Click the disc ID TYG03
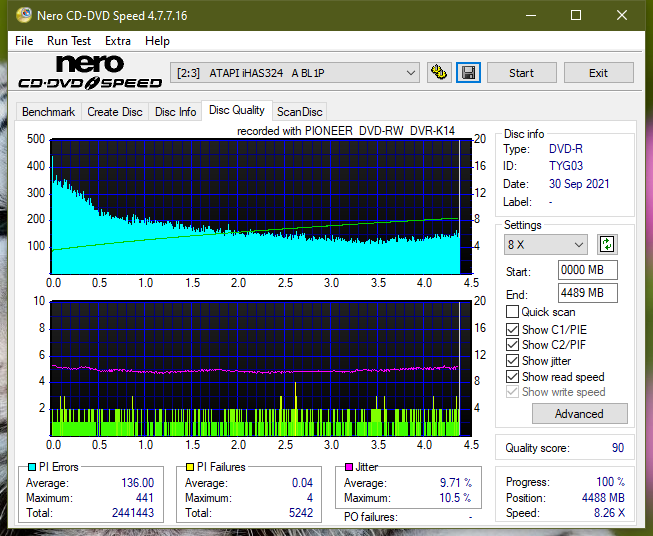Screen dimensions: 653x536 [x=566, y=166]
